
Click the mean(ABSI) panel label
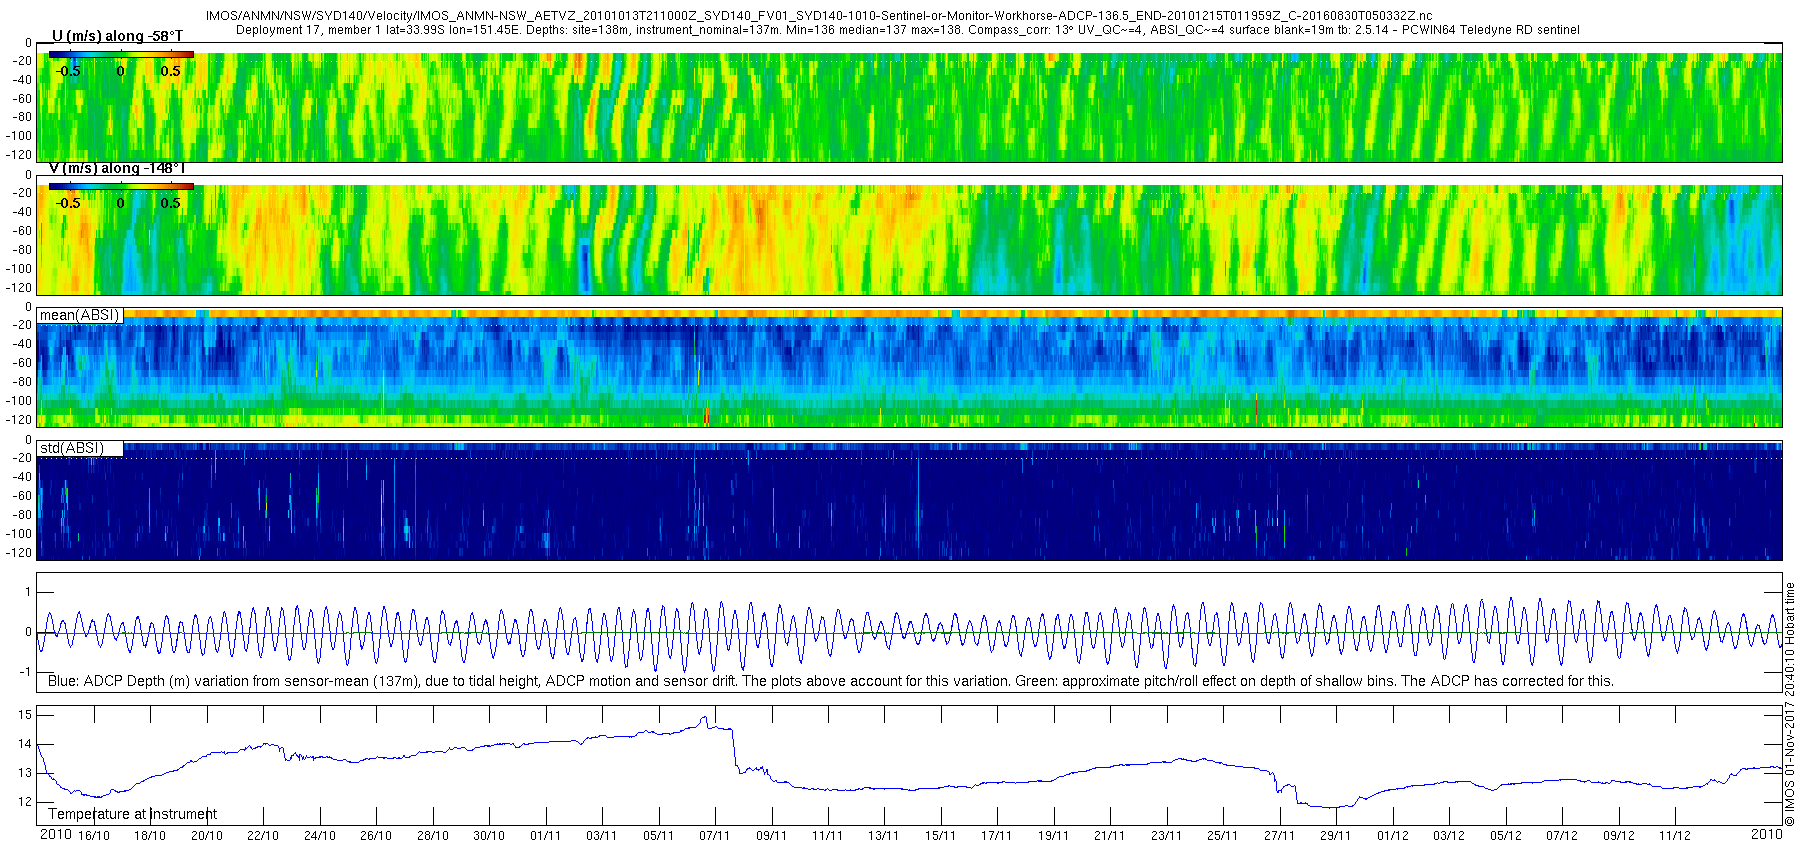pos(80,315)
